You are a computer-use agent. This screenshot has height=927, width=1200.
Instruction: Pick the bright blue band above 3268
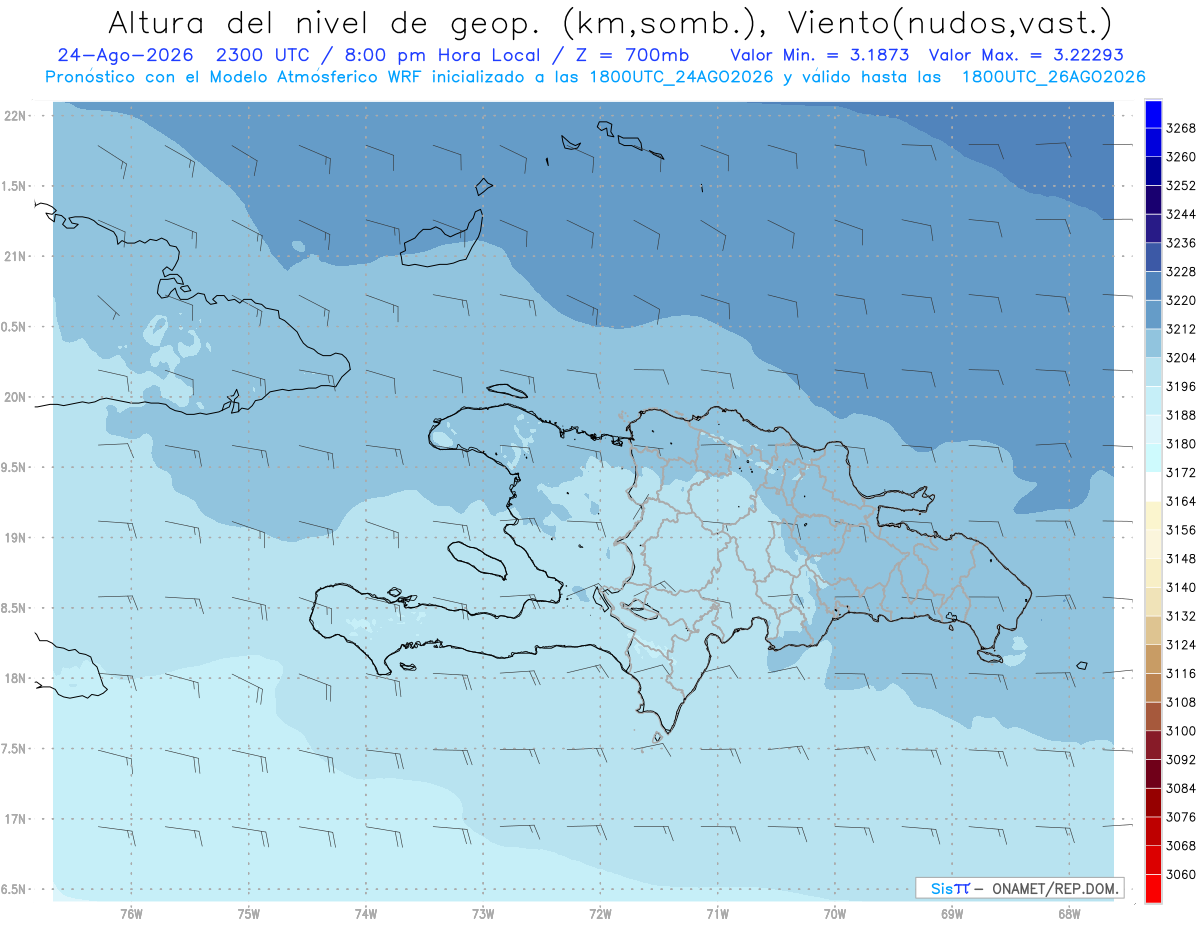[x=1153, y=114]
